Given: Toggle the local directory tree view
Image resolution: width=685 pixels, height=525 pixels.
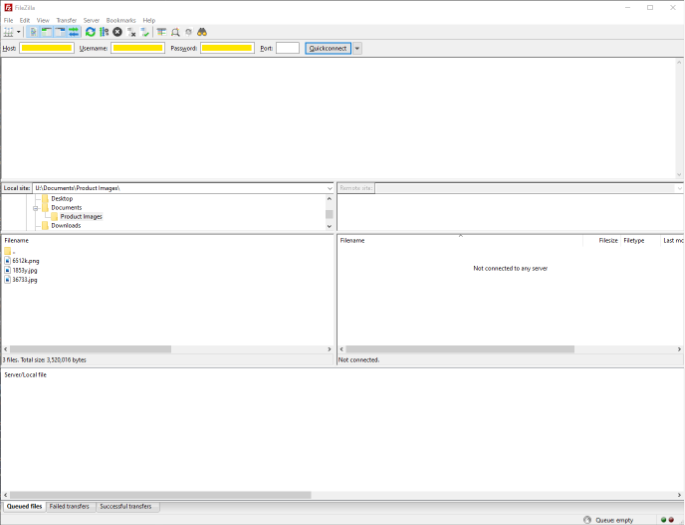Looking at the screenshot, I should pos(46,32).
